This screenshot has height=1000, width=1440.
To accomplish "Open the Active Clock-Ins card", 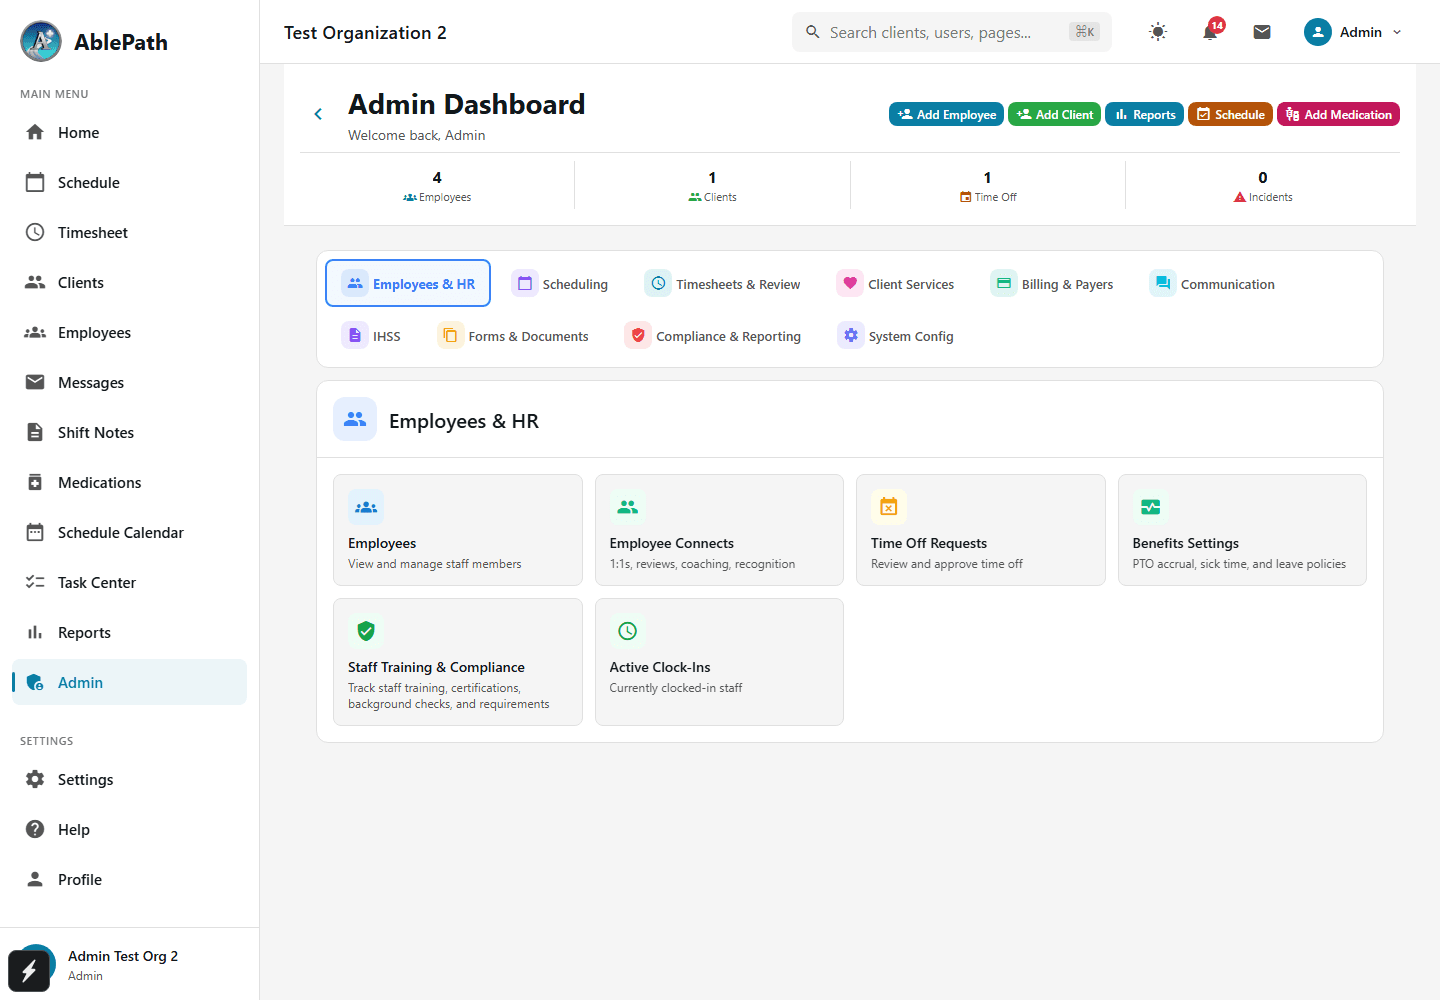I will [719, 662].
